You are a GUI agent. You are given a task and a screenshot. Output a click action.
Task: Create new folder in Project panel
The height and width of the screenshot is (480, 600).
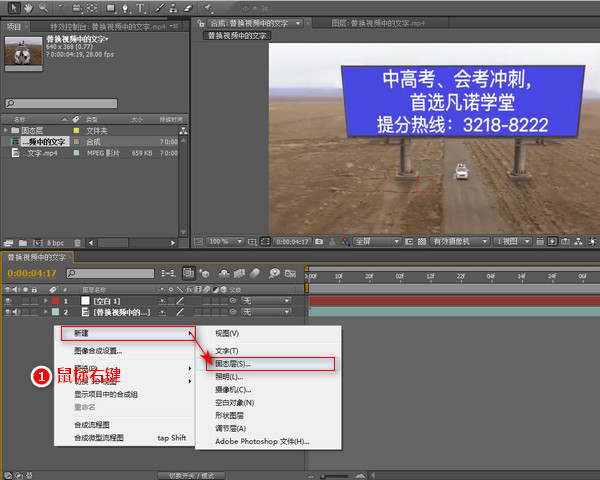(x=23, y=243)
